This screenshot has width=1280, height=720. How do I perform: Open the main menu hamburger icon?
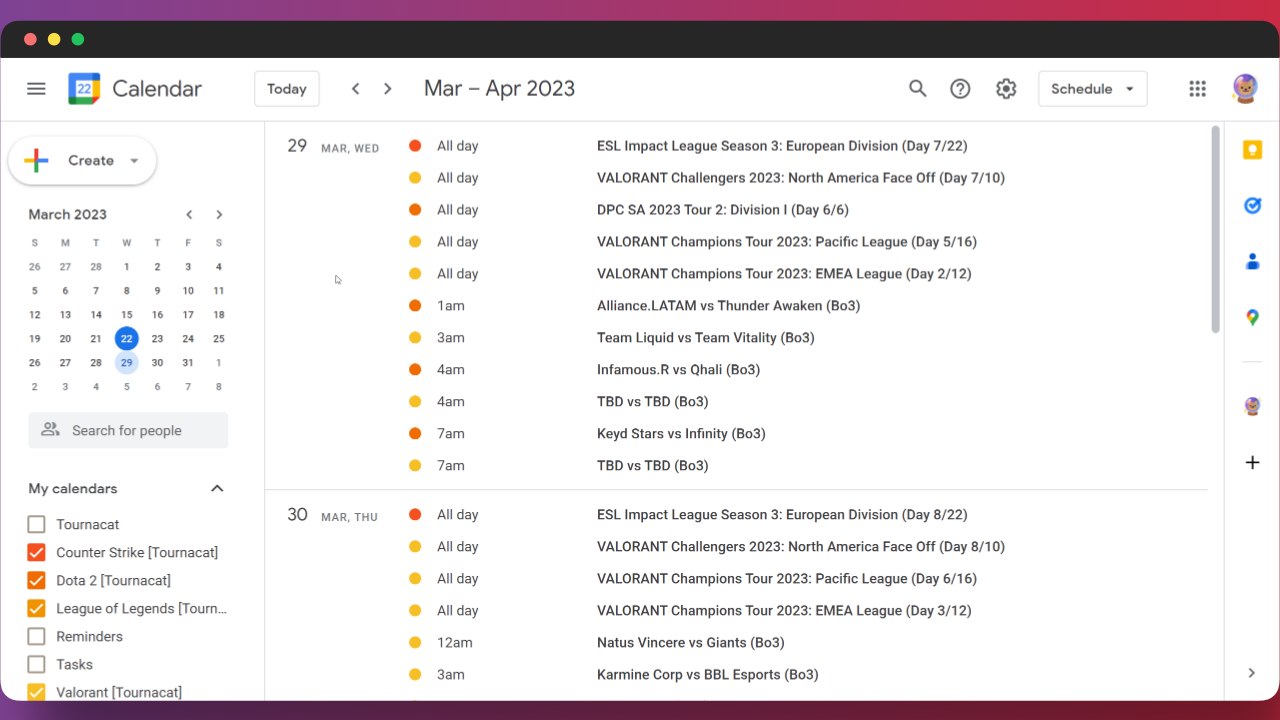(x=36, y=89)
